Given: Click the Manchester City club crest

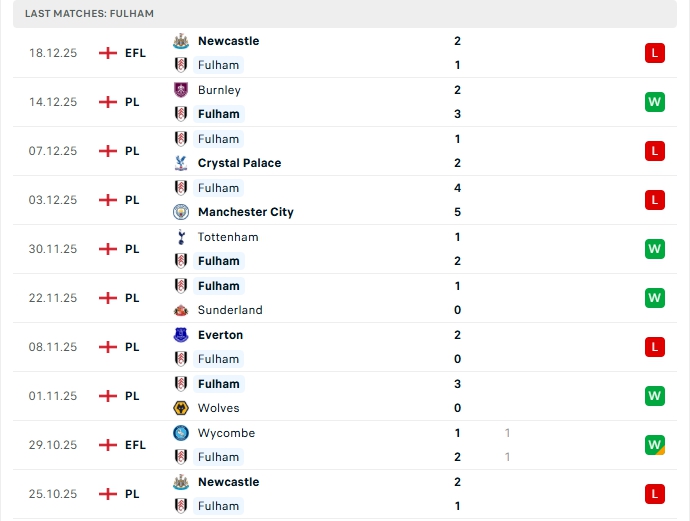Looking at the screenshot, I should [x=181, y=212].
